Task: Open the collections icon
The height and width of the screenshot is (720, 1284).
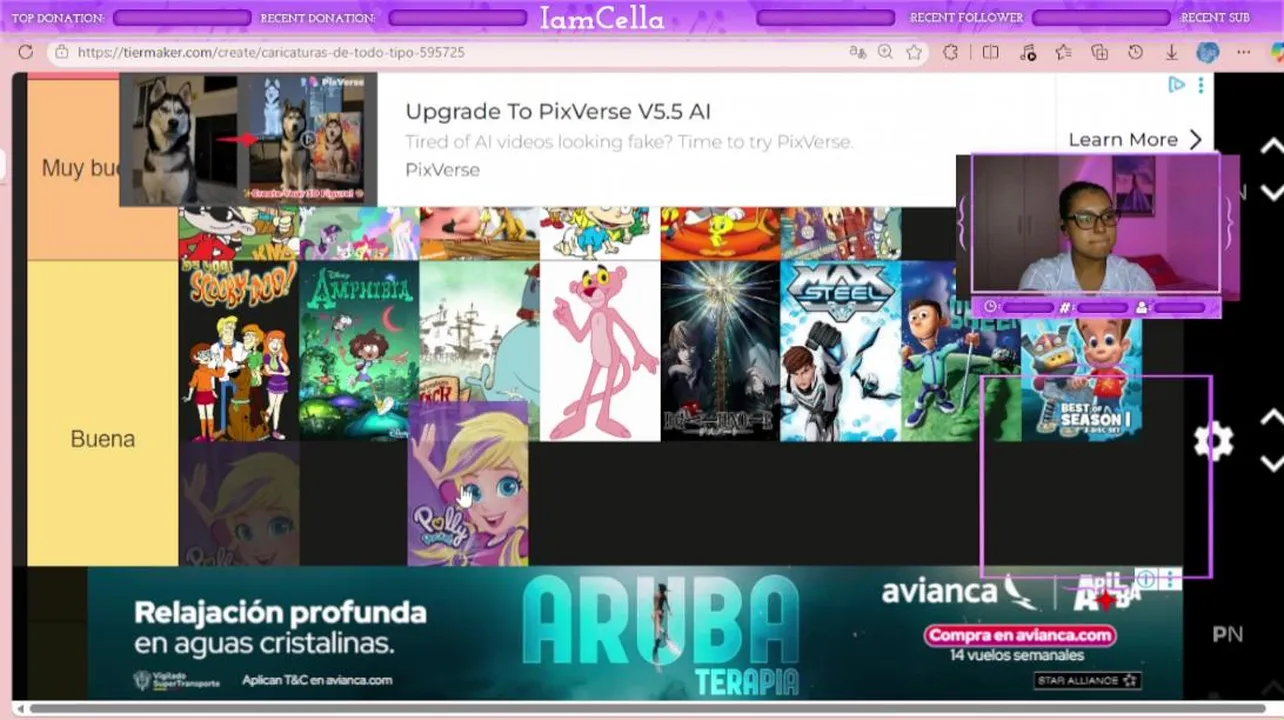Action: click(x=1099, y=52)
